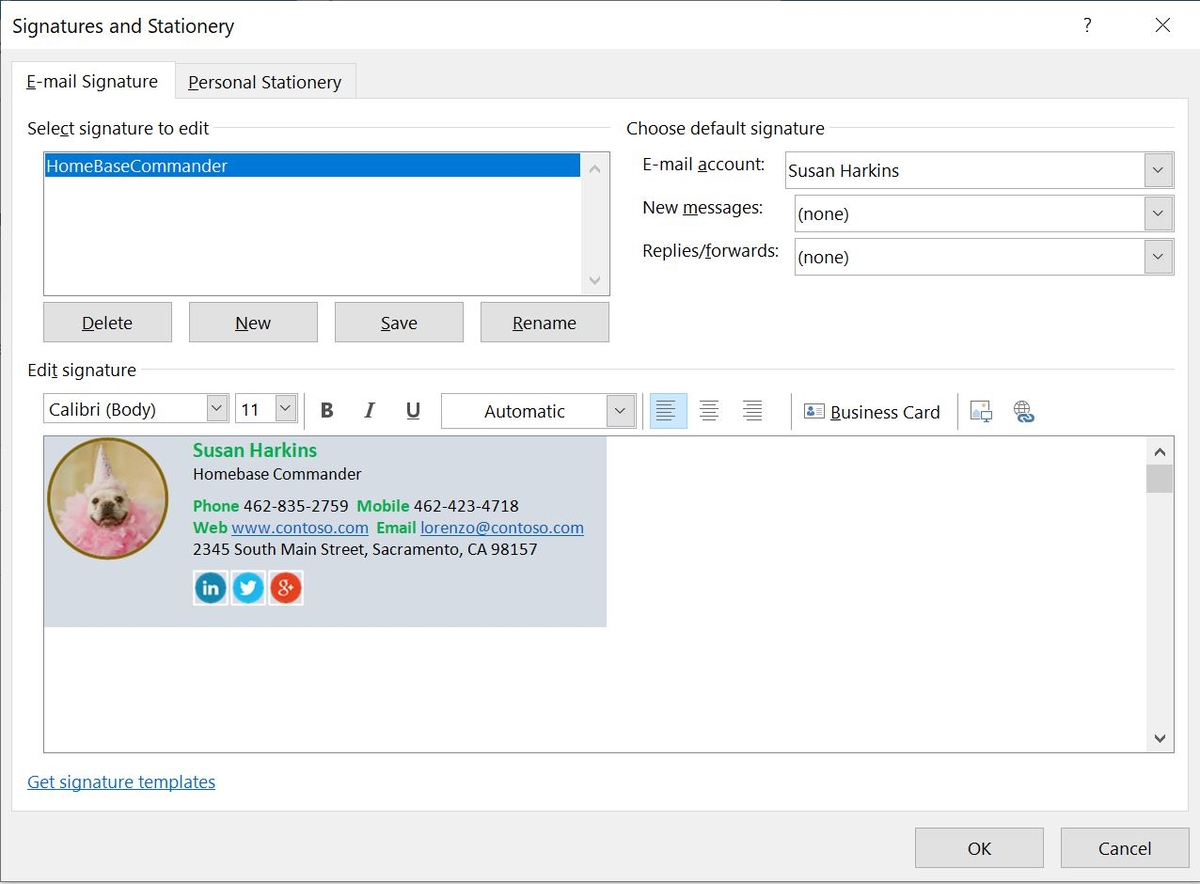
Task: Open the E-mail account dropdown
Action: pyautogui.click(x=1157, y=170)
